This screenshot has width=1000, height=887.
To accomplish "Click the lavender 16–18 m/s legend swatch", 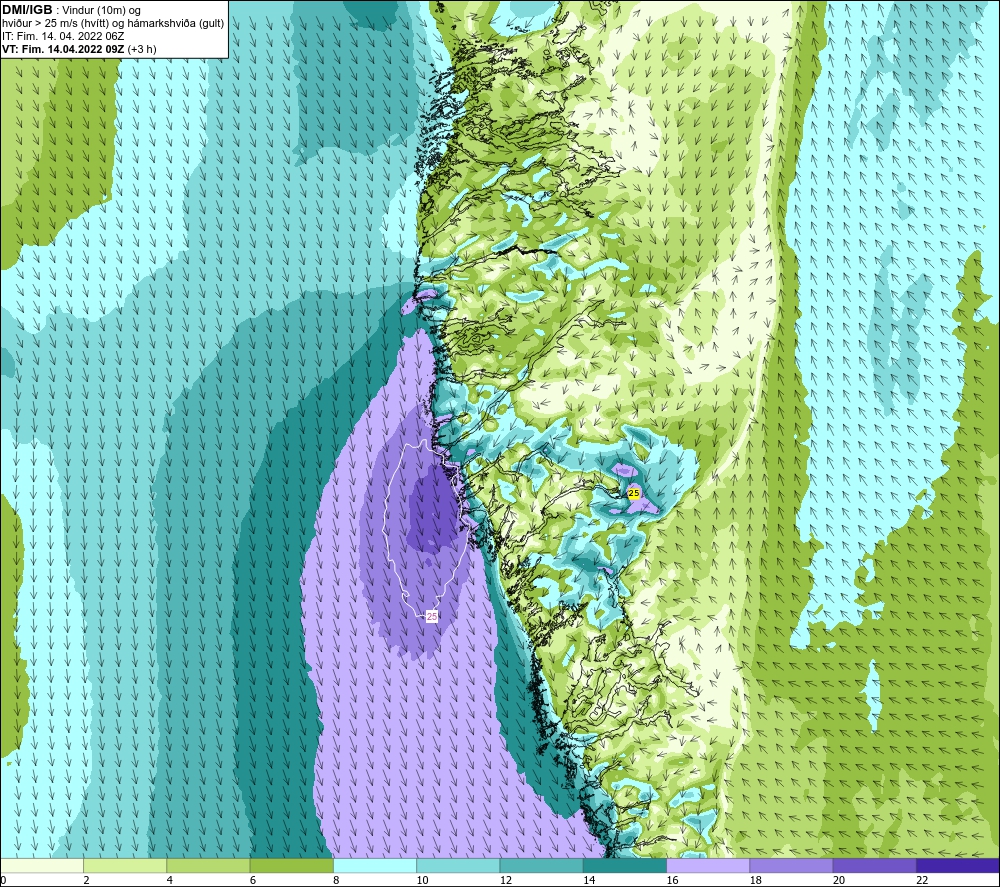I will tap(708, 865).
